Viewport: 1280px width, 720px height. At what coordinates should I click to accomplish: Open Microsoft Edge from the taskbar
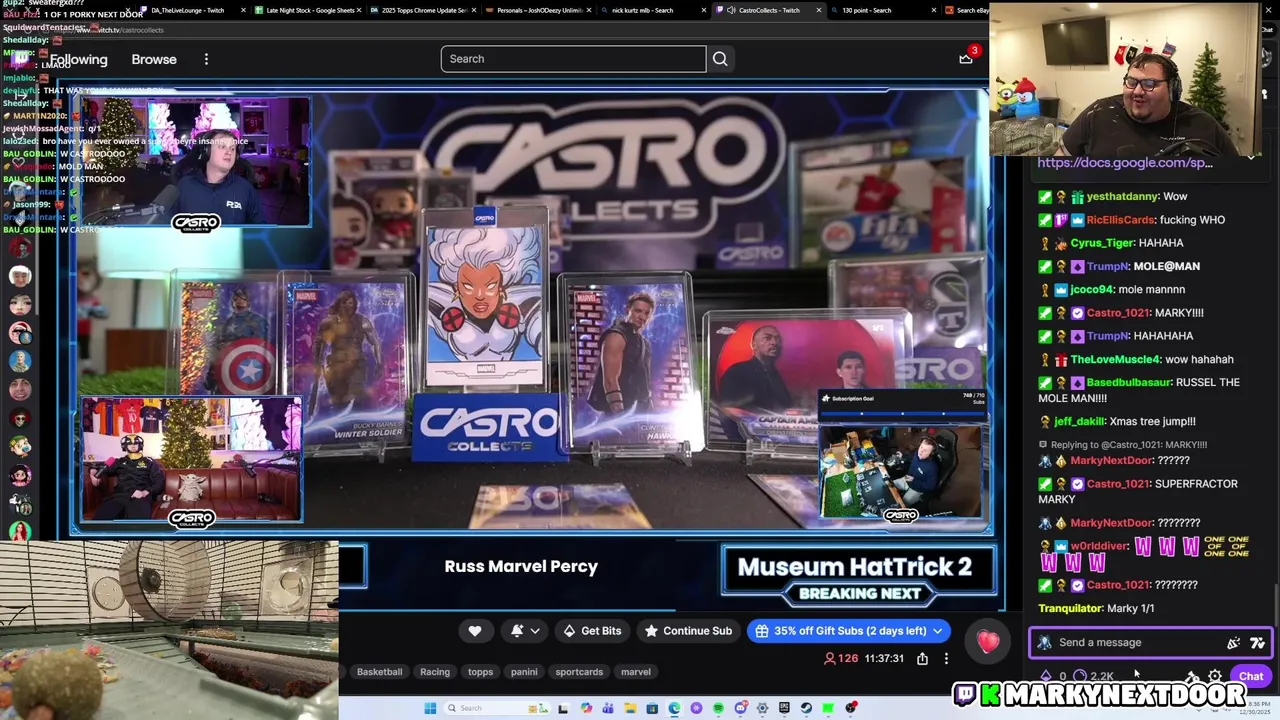[x=675, y=708]
